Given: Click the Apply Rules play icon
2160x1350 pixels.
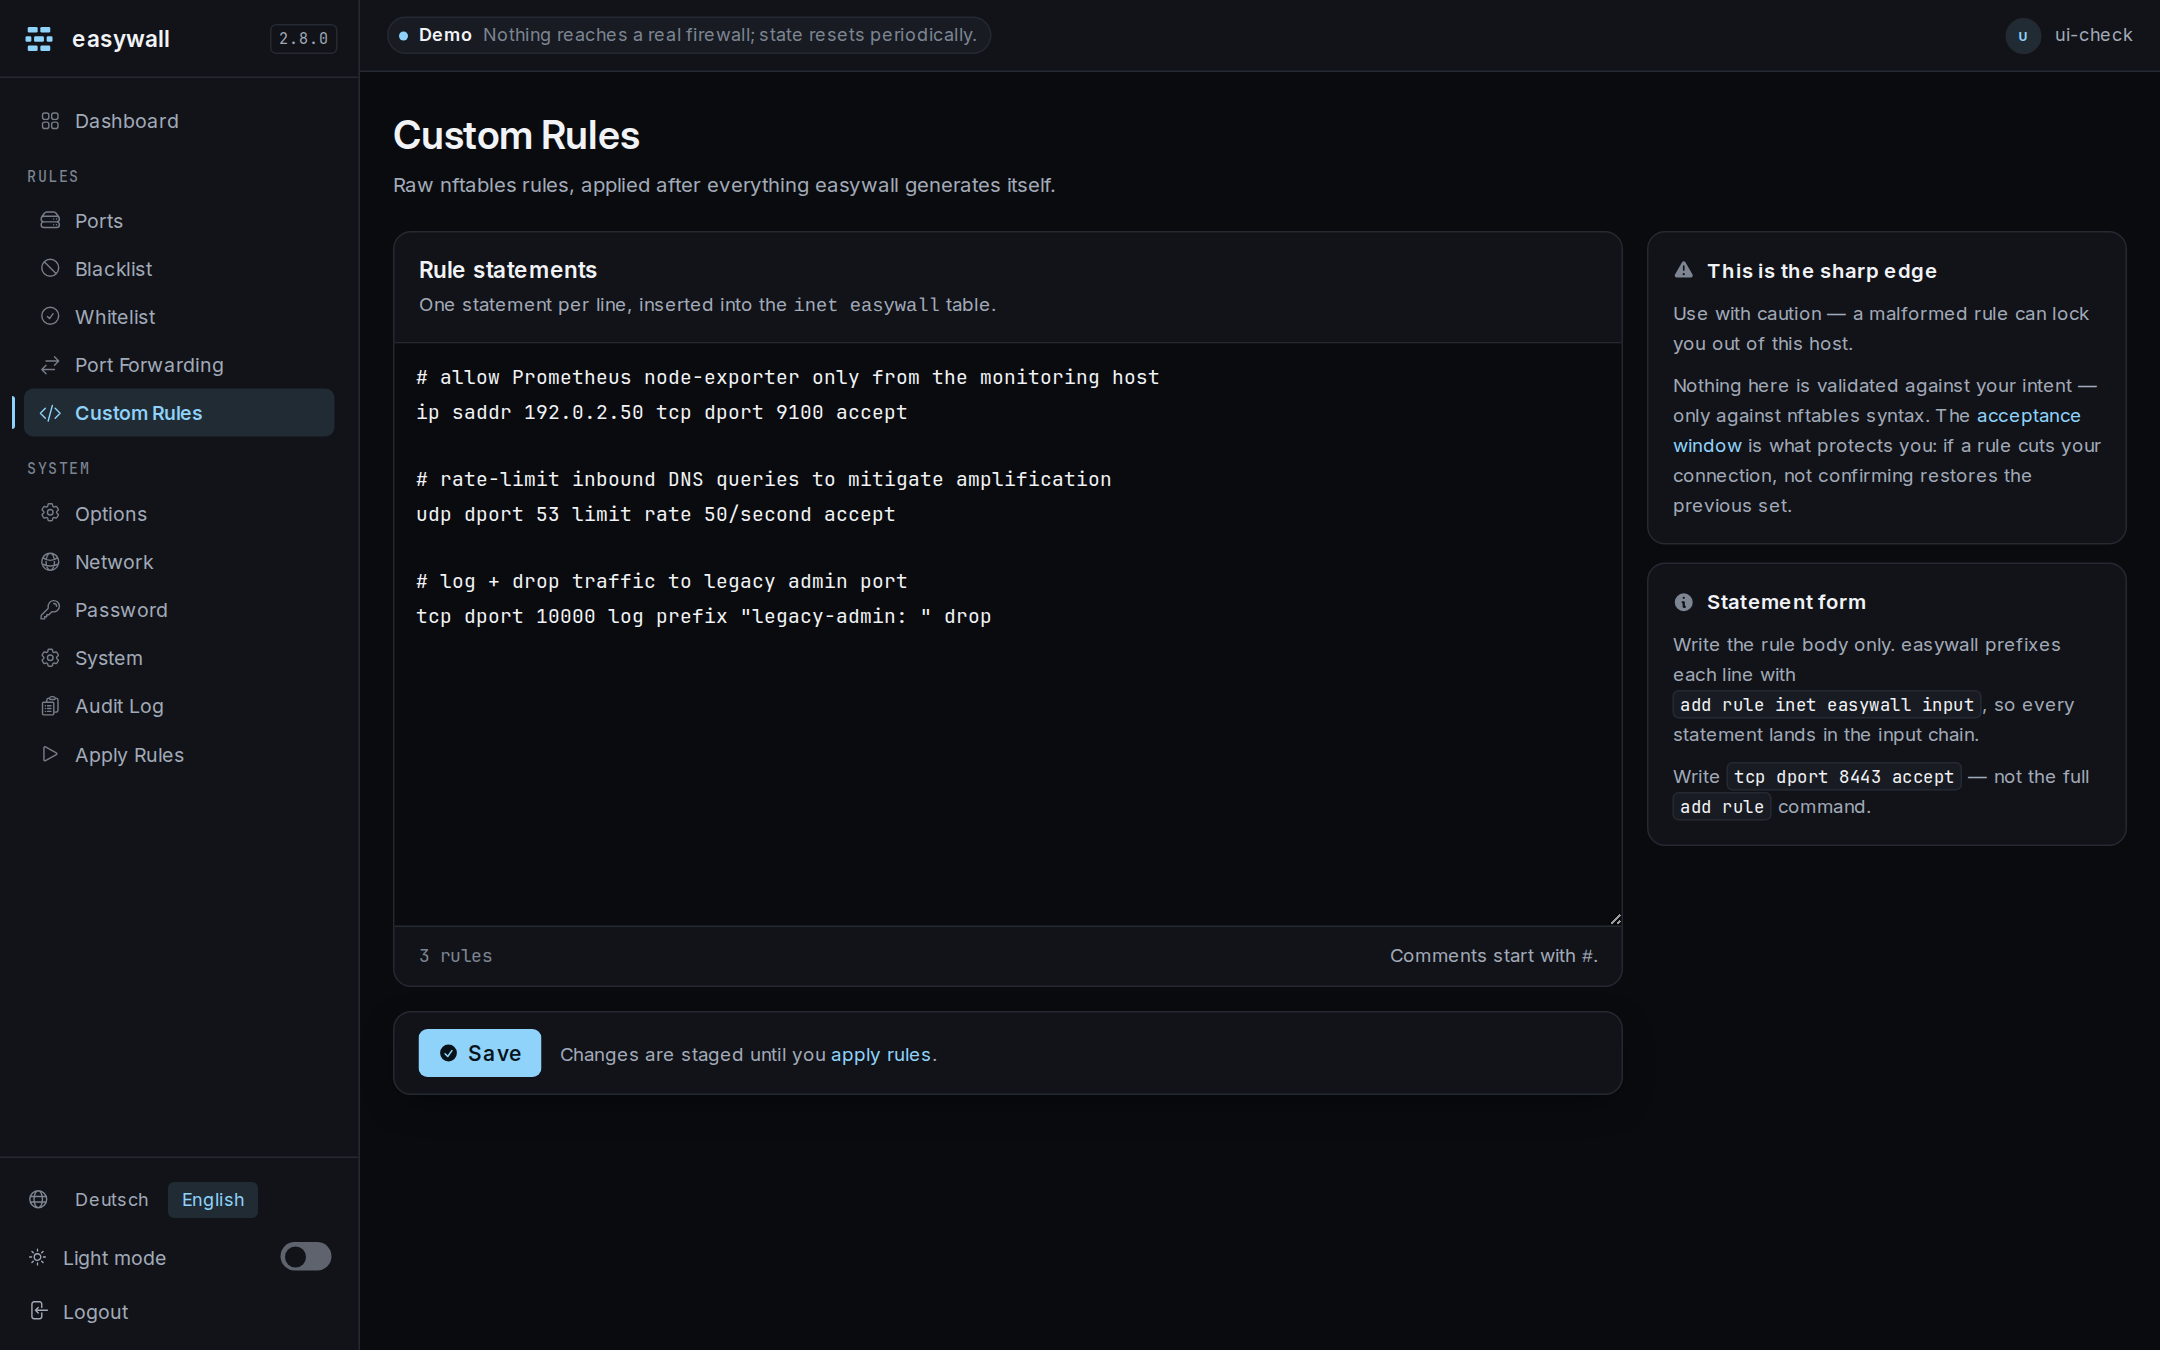Looking at the screenshot, I should (50, 754).
